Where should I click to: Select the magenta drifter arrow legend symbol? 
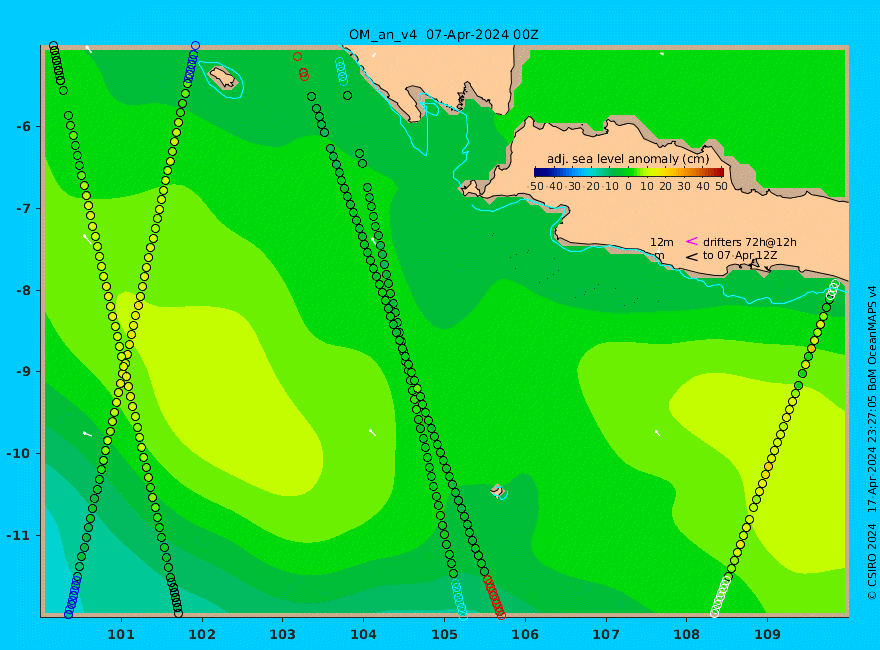[692, 241]
